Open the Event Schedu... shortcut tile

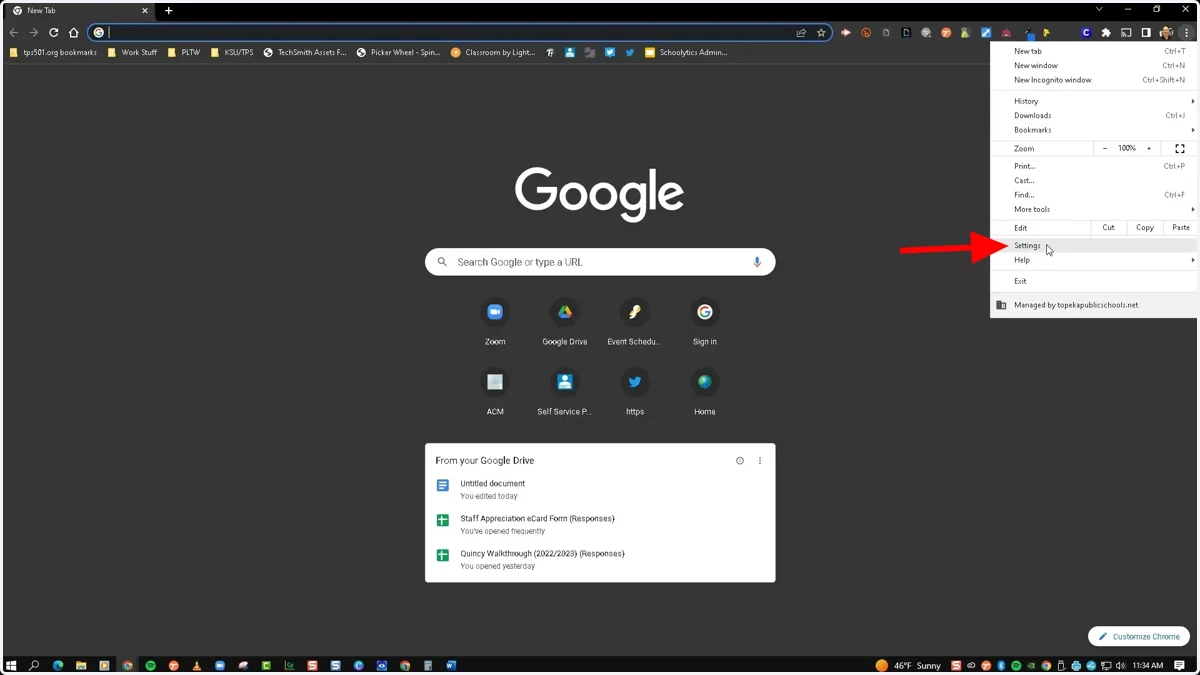[635, 322]
